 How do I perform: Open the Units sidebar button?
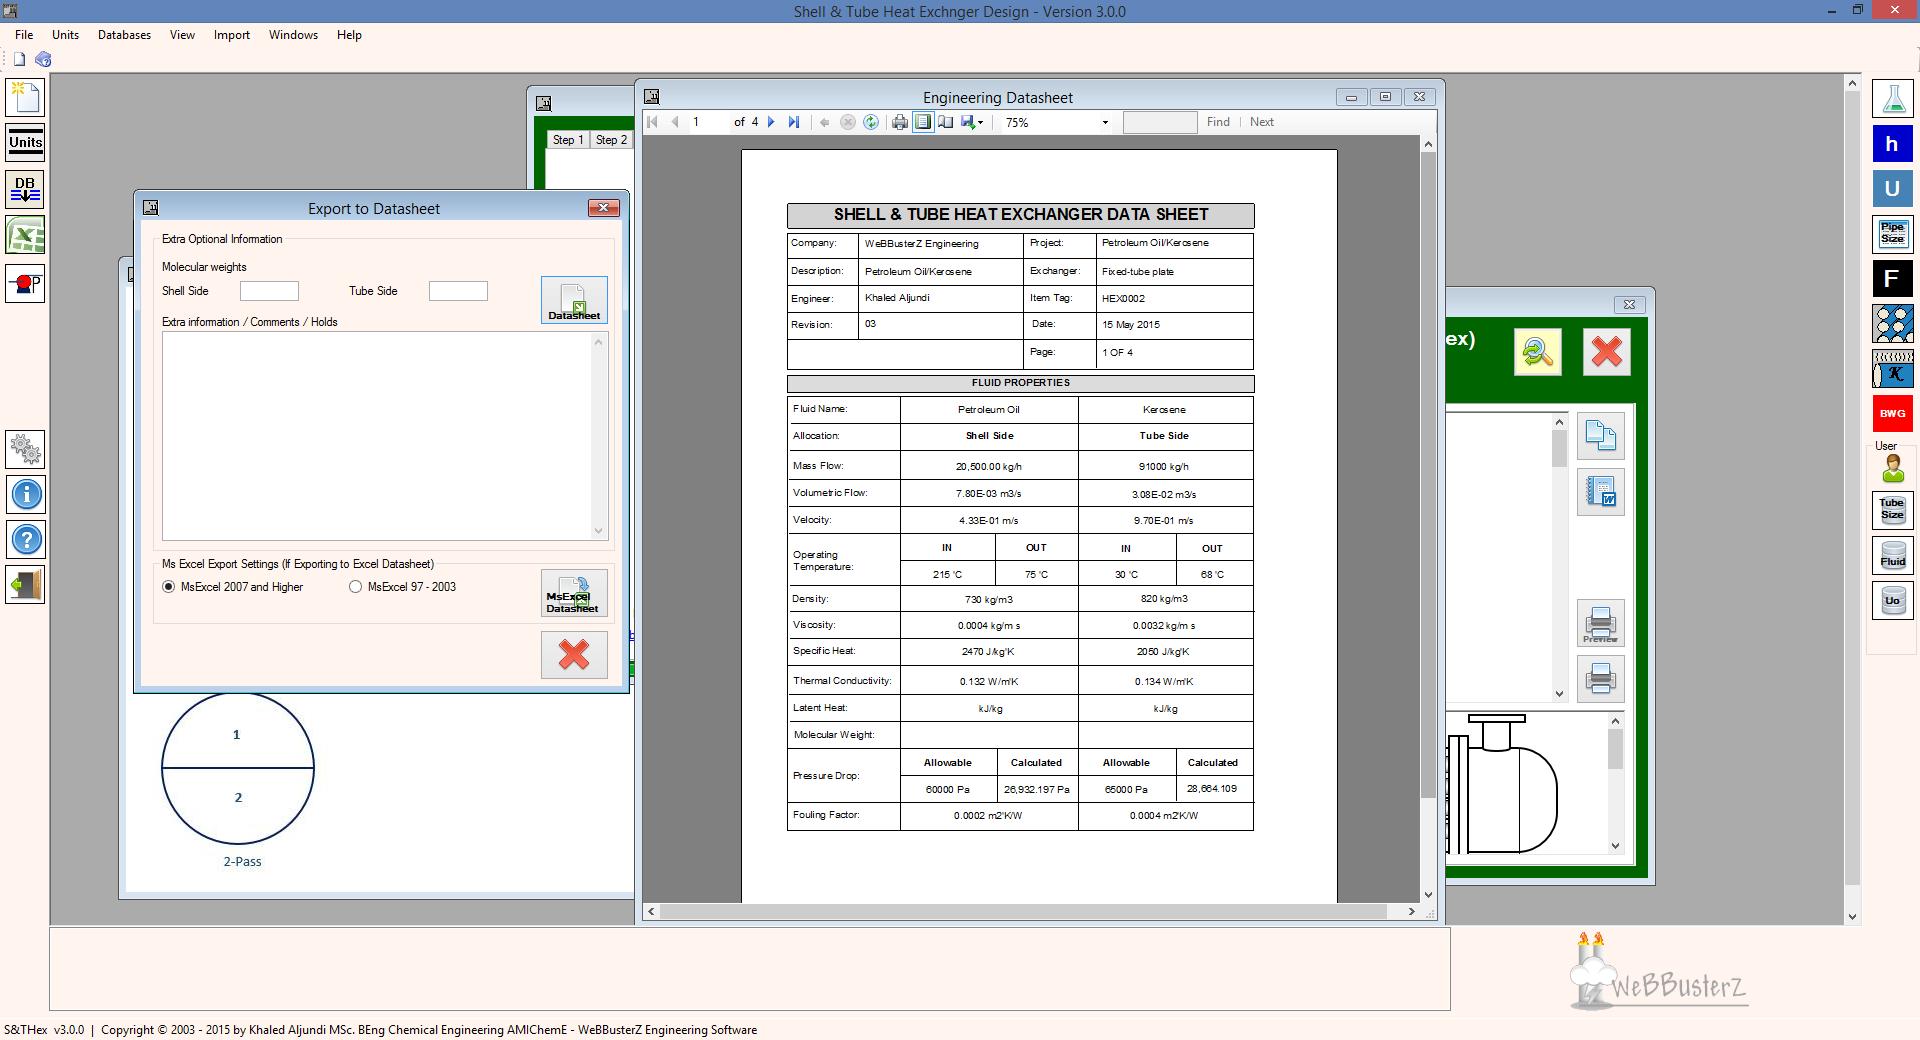[26, 143]
